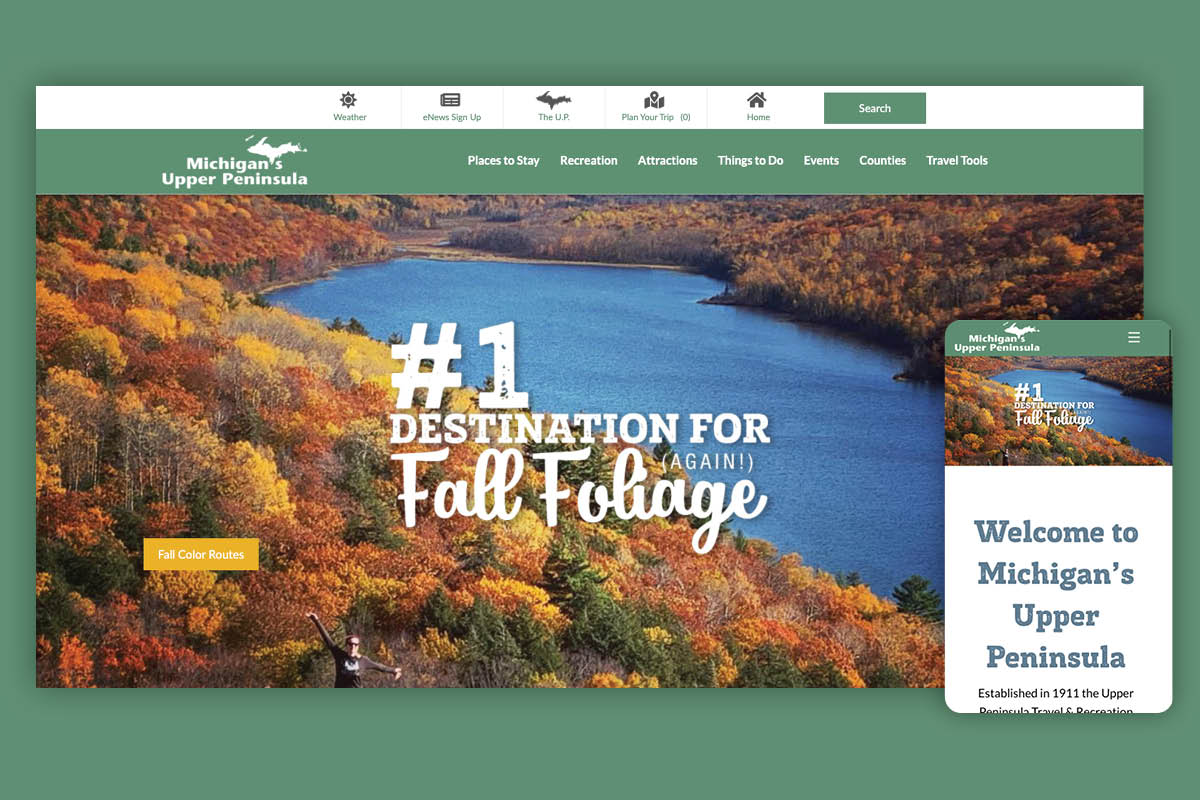Expand the Attractions navigation item
Viewport: 1200px width, 800px height.
pos(667,161)
